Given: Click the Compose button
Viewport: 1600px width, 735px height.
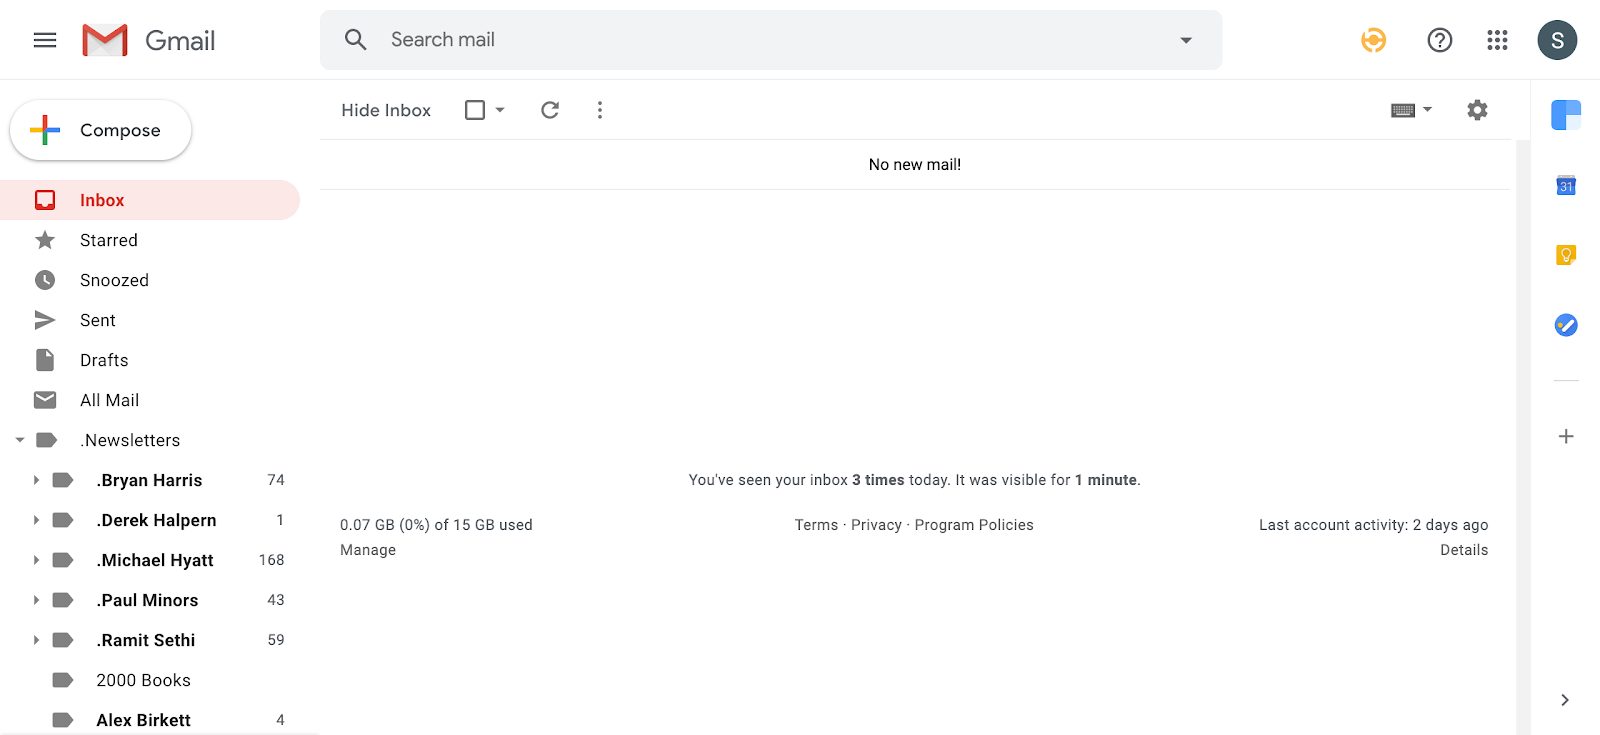Looking at the screenshot, I should [100, 130].
